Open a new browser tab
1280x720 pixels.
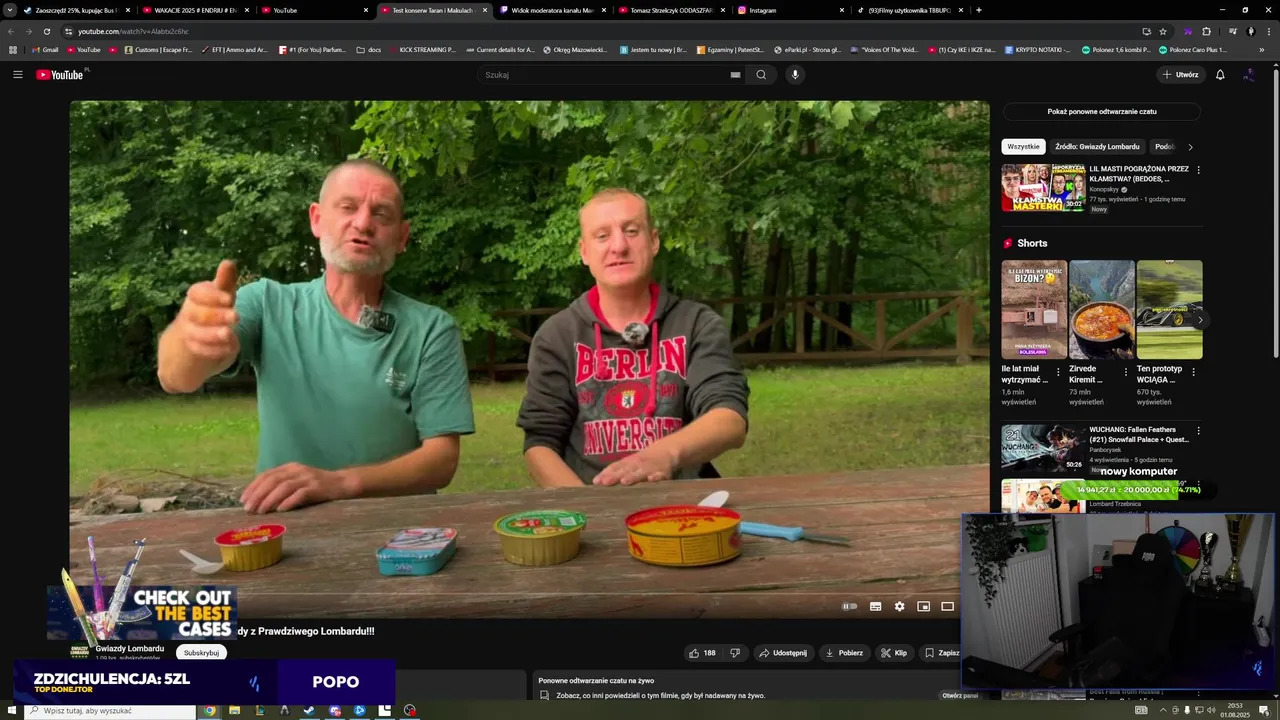click(x=978, y=10)
